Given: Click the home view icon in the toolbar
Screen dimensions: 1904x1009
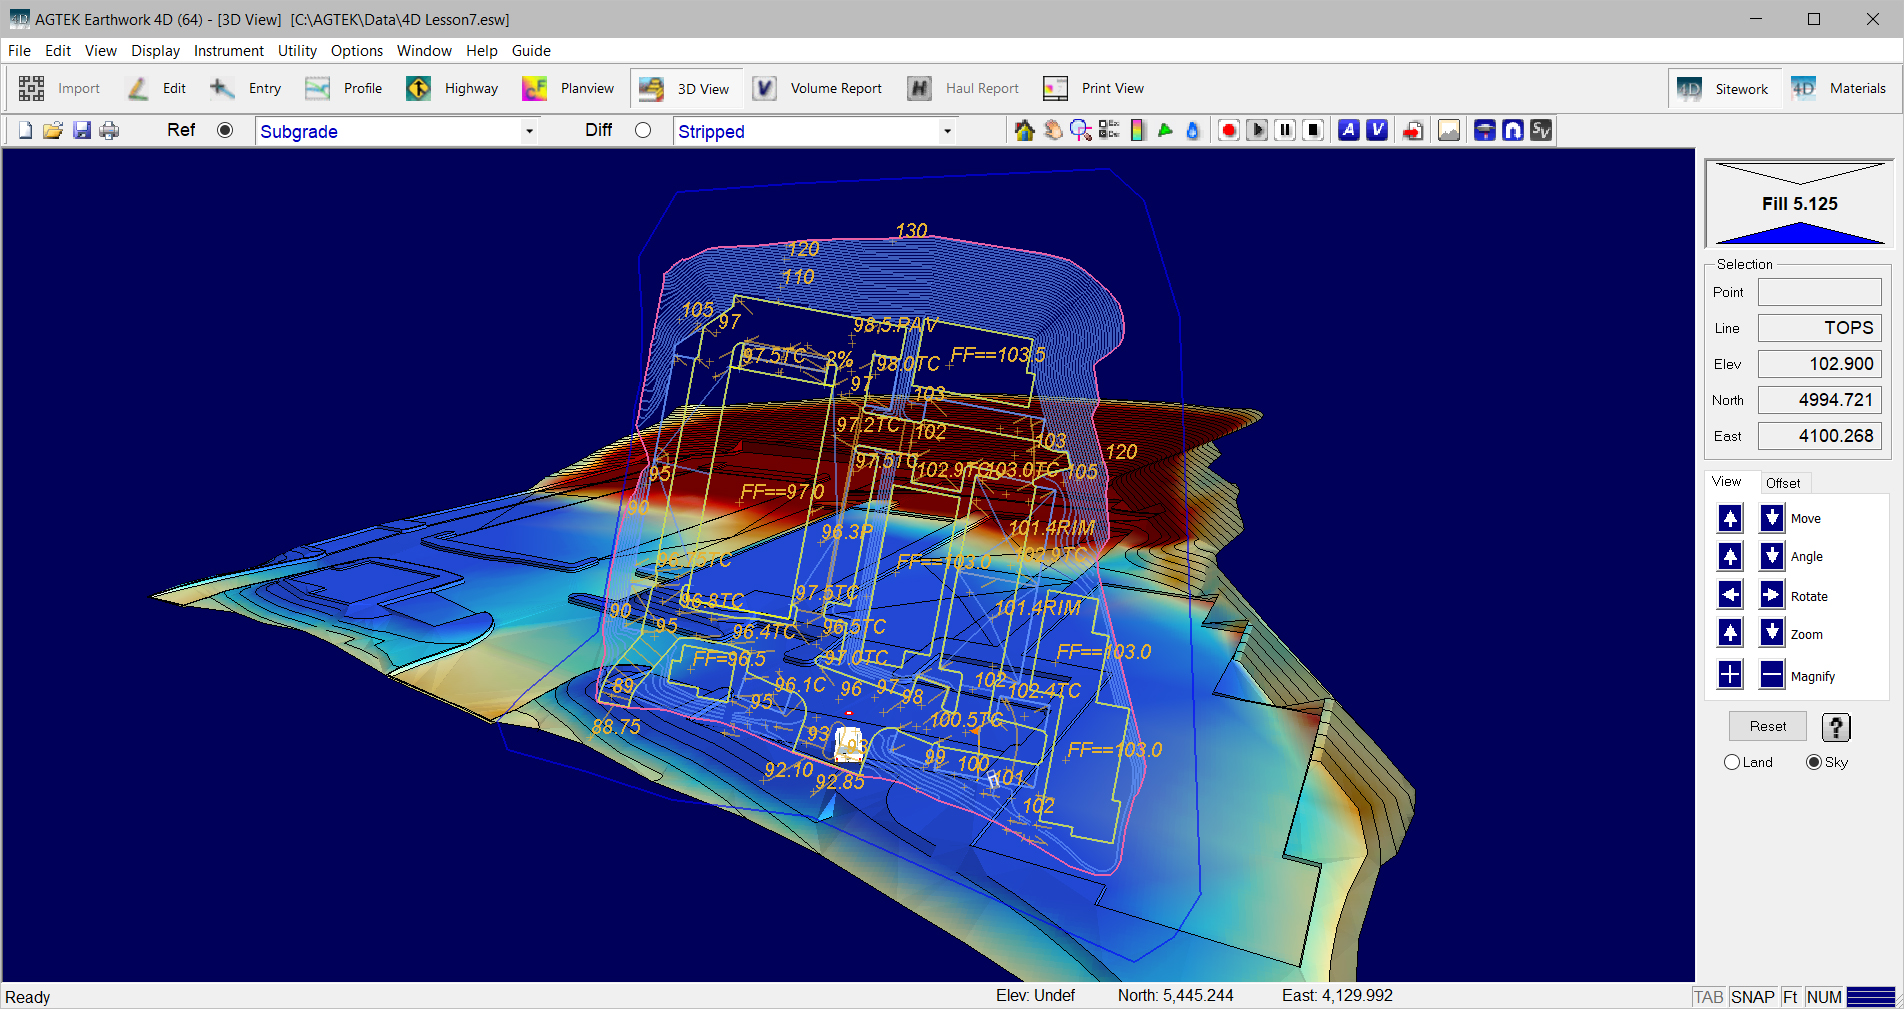Looking at the screenshot, I should pyautogui.click(x=1024, y=130).
